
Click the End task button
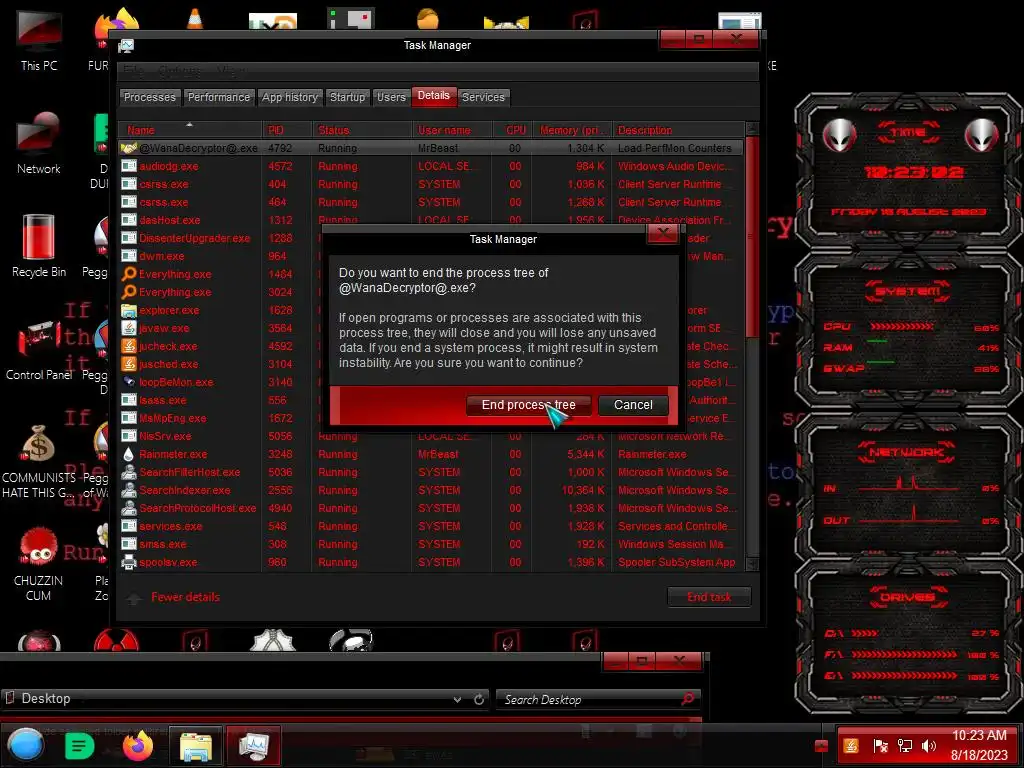[709, 597]
